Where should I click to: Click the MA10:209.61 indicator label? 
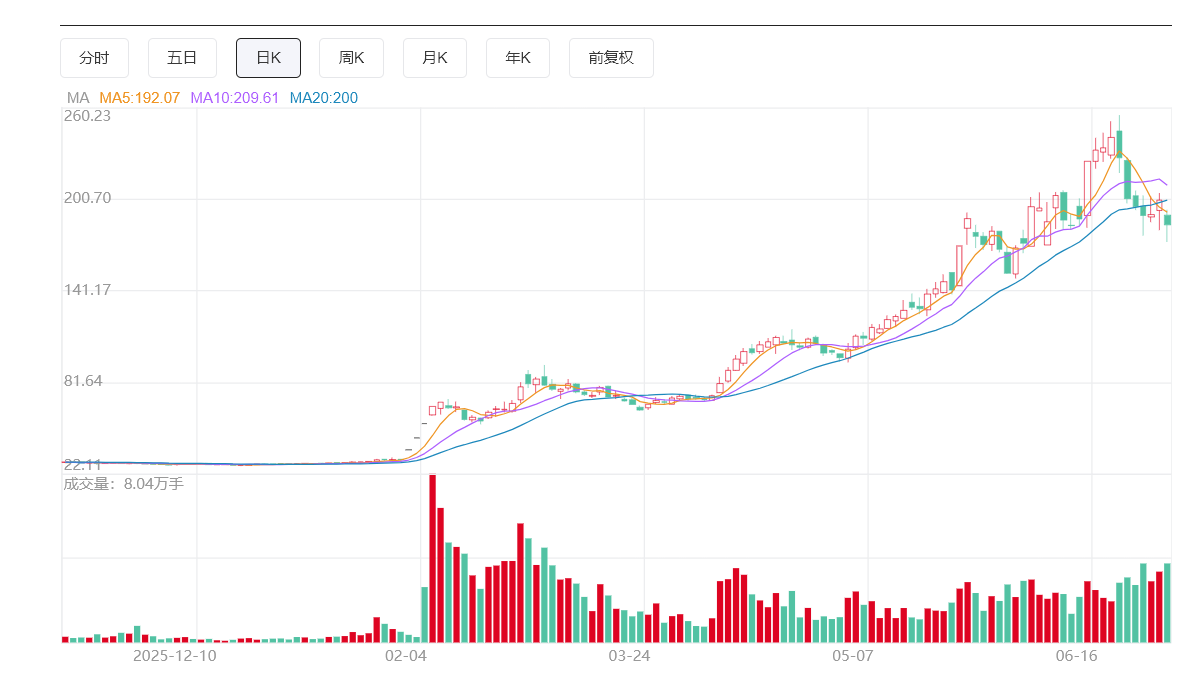point(234,97)
